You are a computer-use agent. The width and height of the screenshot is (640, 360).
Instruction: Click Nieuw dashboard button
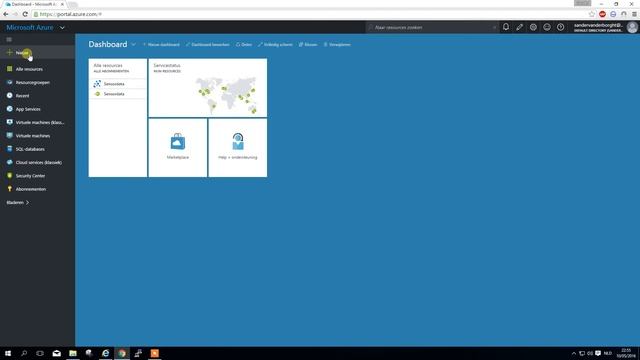pyautogui.click(x=161, y=44)
